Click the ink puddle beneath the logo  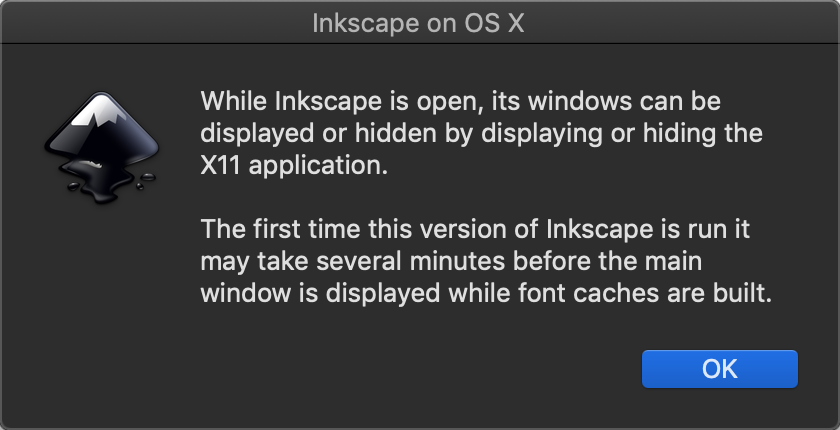112,183
